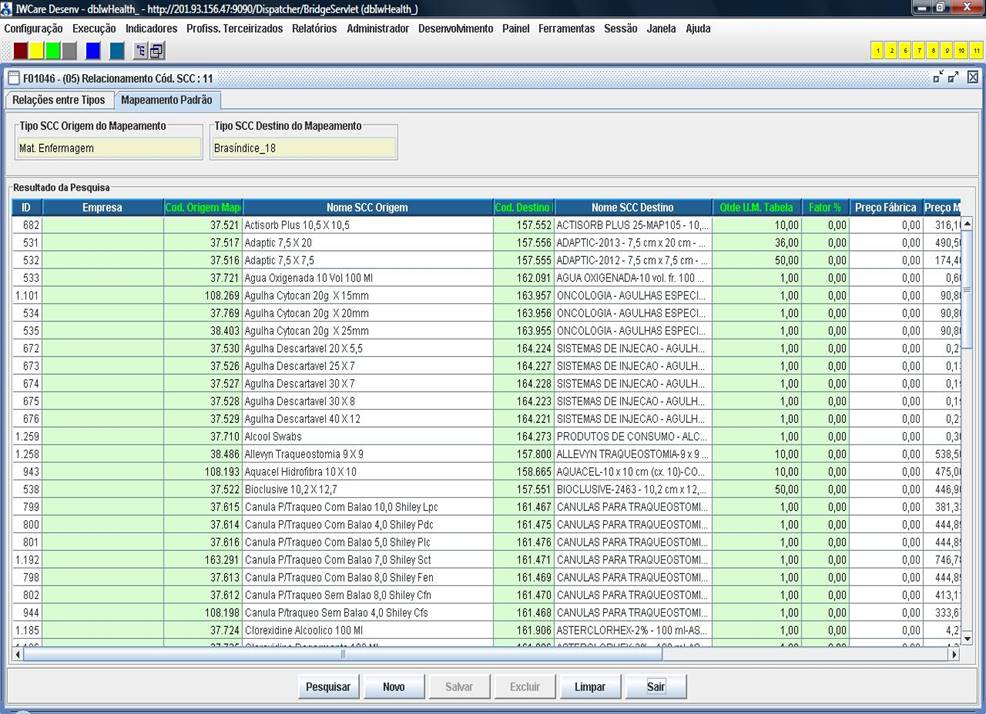
Task: Maximize the F01046 internal window
Action: point(953,77)
